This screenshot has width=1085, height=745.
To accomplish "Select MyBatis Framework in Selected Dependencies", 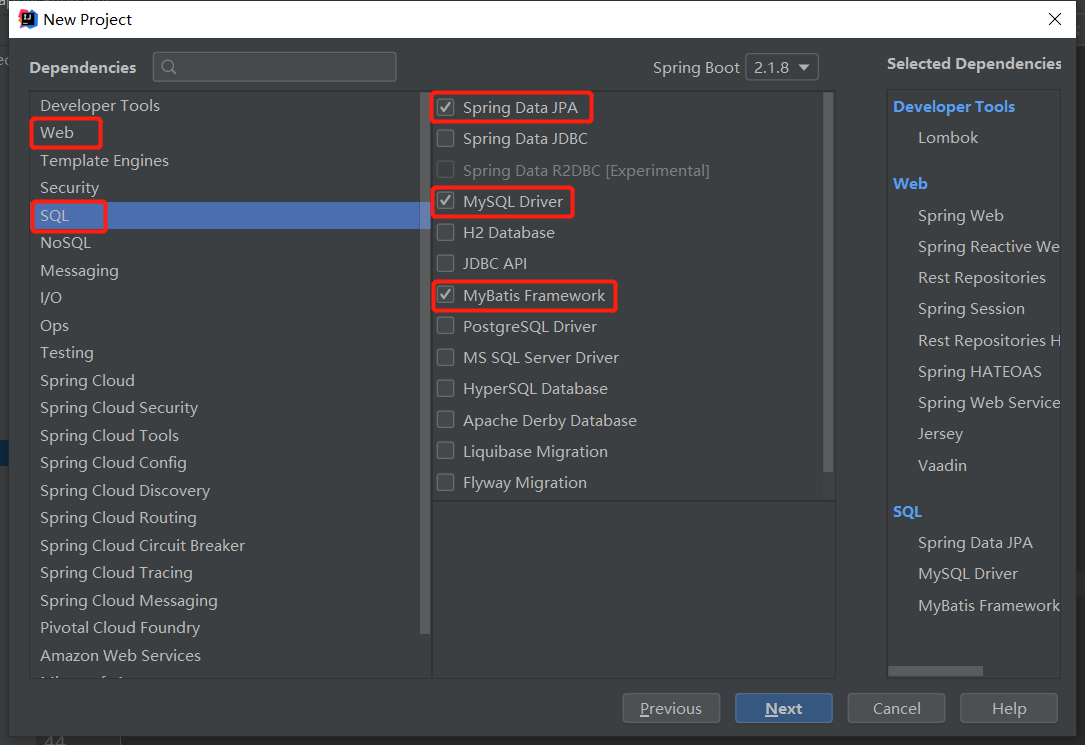I will [989, 606].
